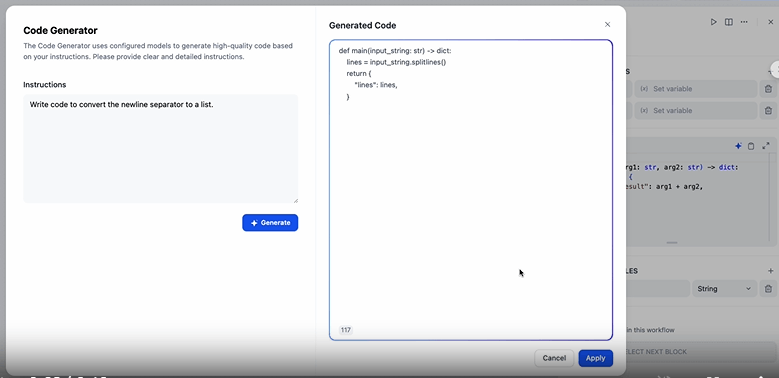The image size is (779, 378).
Task: Click the '"lines": lines,' code line
Action: pos(376,85)
